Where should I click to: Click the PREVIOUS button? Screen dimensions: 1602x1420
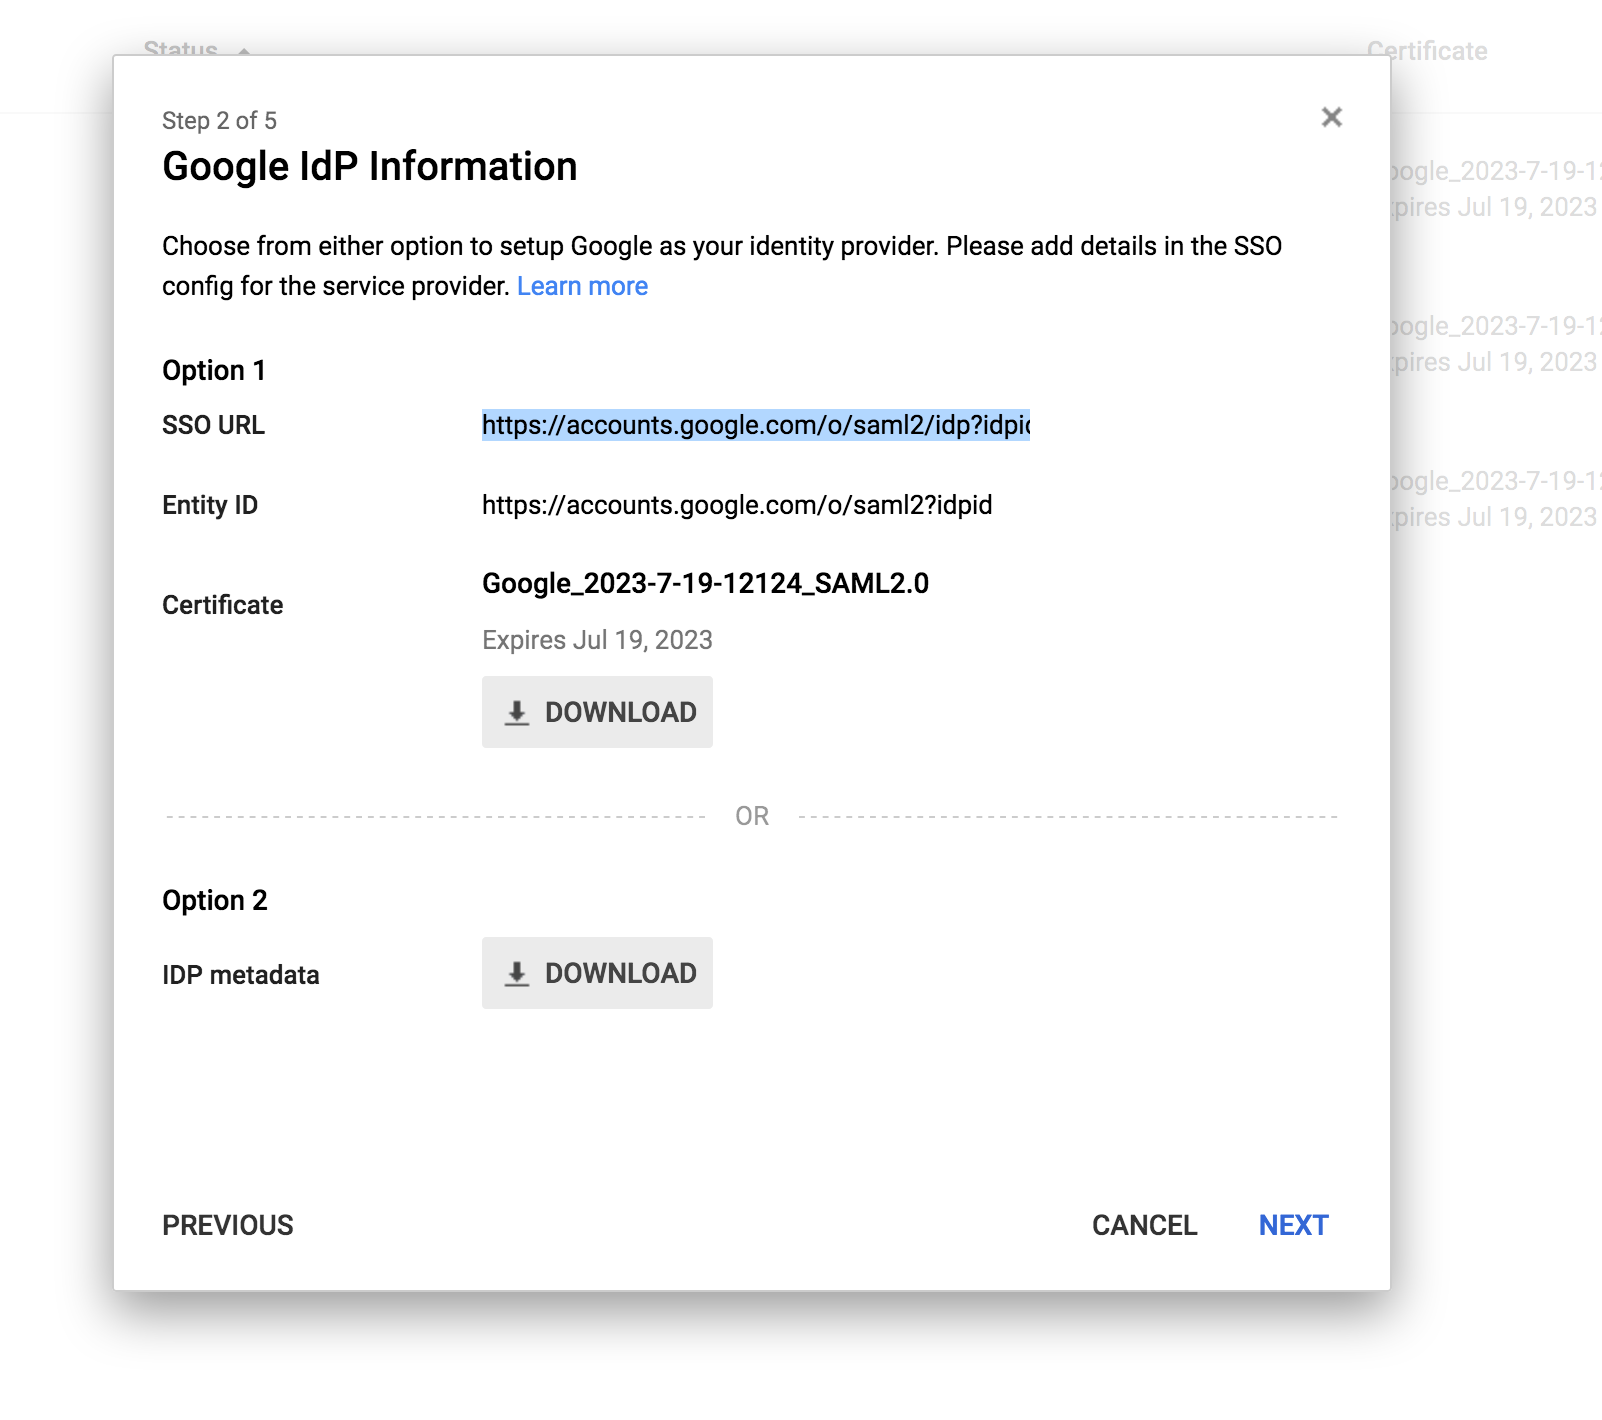tap(227, 1225)
